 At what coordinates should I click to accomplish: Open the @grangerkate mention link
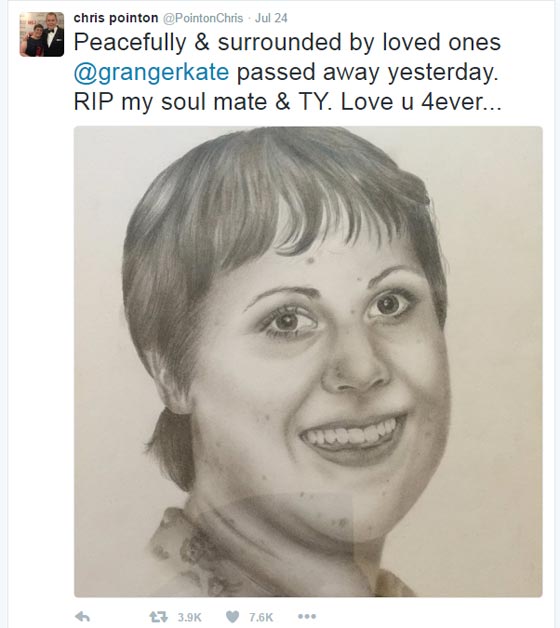point(151,72)
